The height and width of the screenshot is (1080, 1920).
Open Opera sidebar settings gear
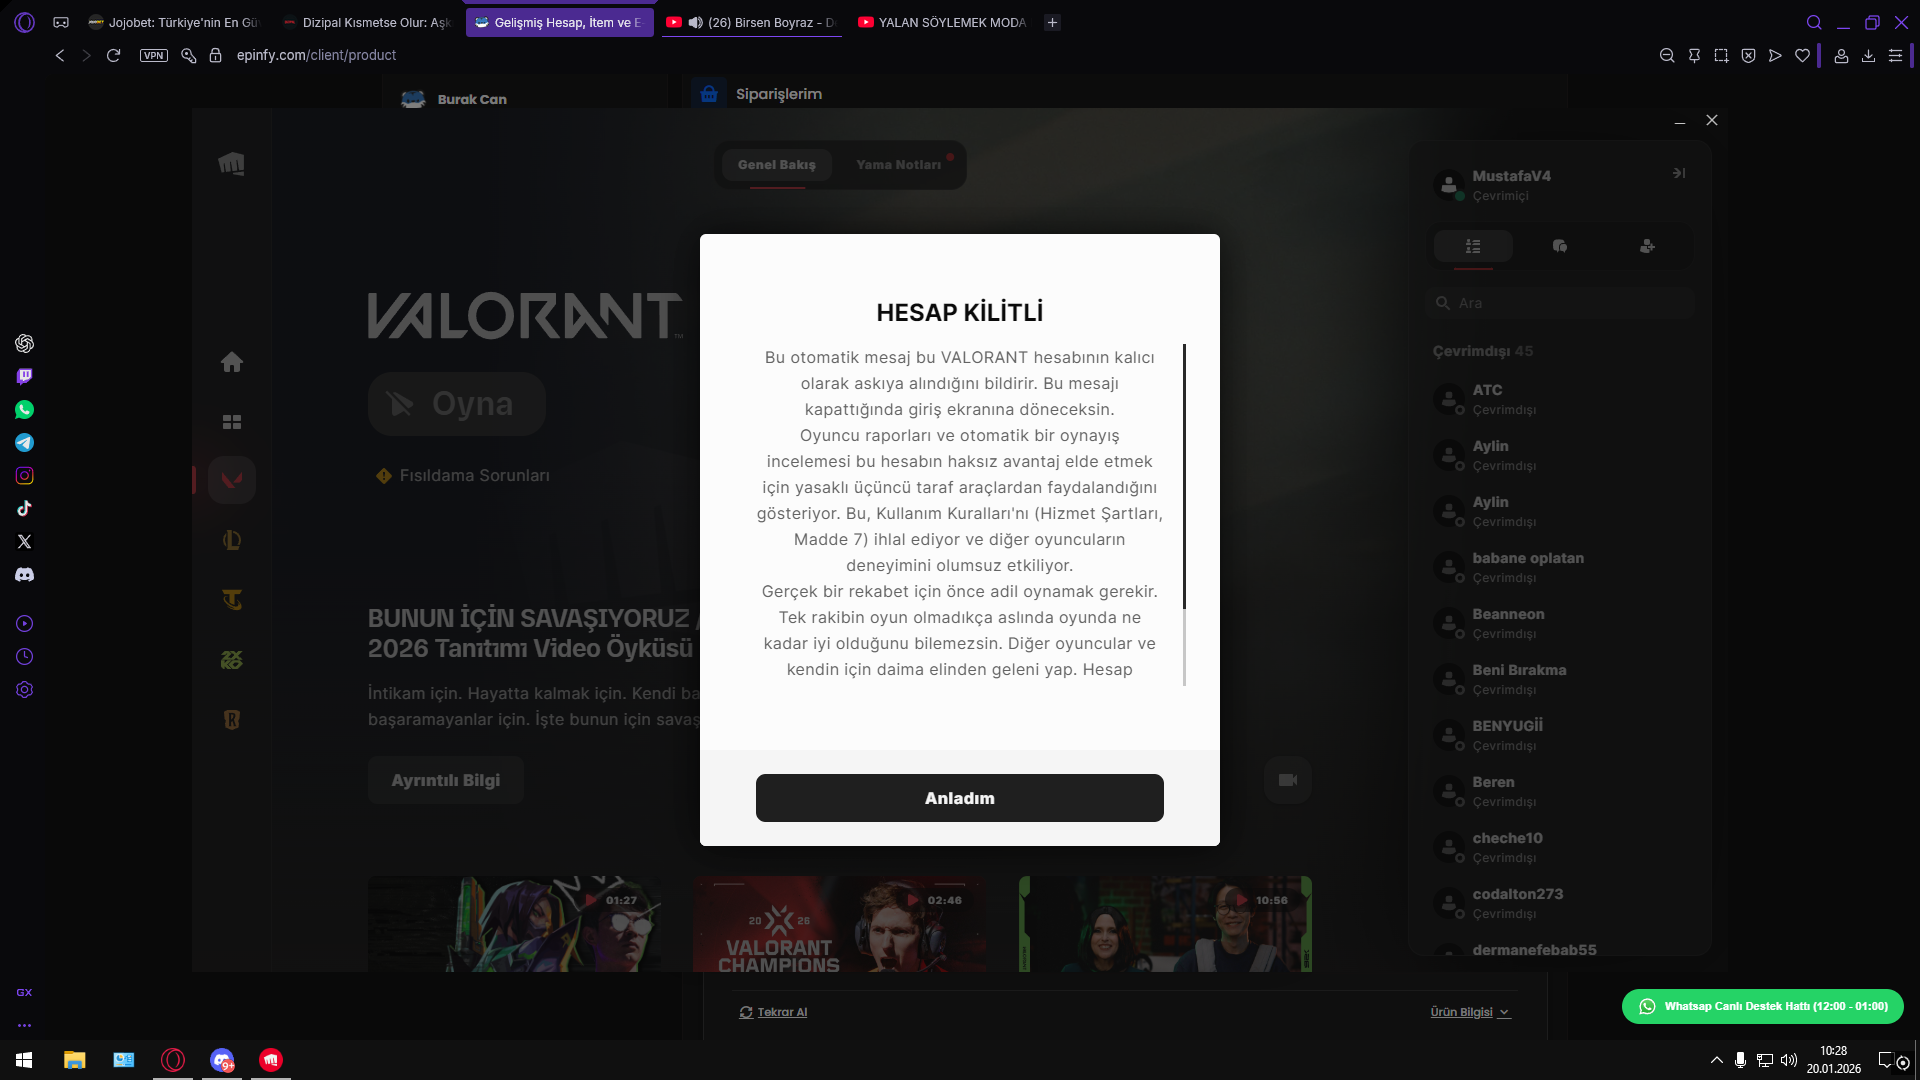pos(25,690)
